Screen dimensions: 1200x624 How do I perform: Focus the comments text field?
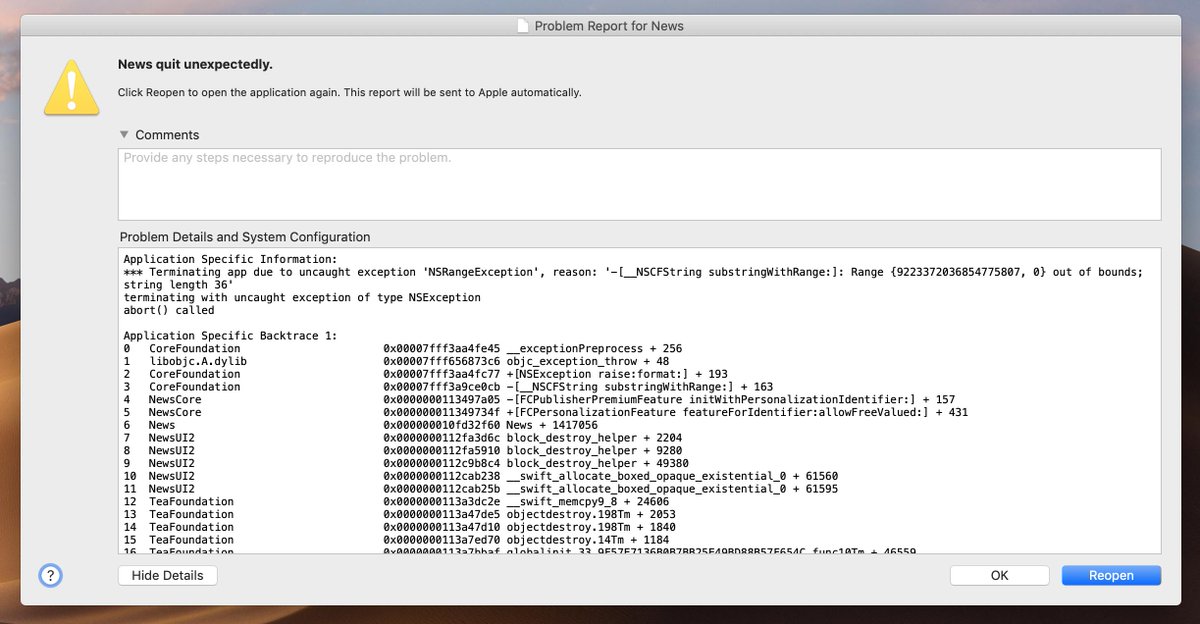(x=639, y=185)
